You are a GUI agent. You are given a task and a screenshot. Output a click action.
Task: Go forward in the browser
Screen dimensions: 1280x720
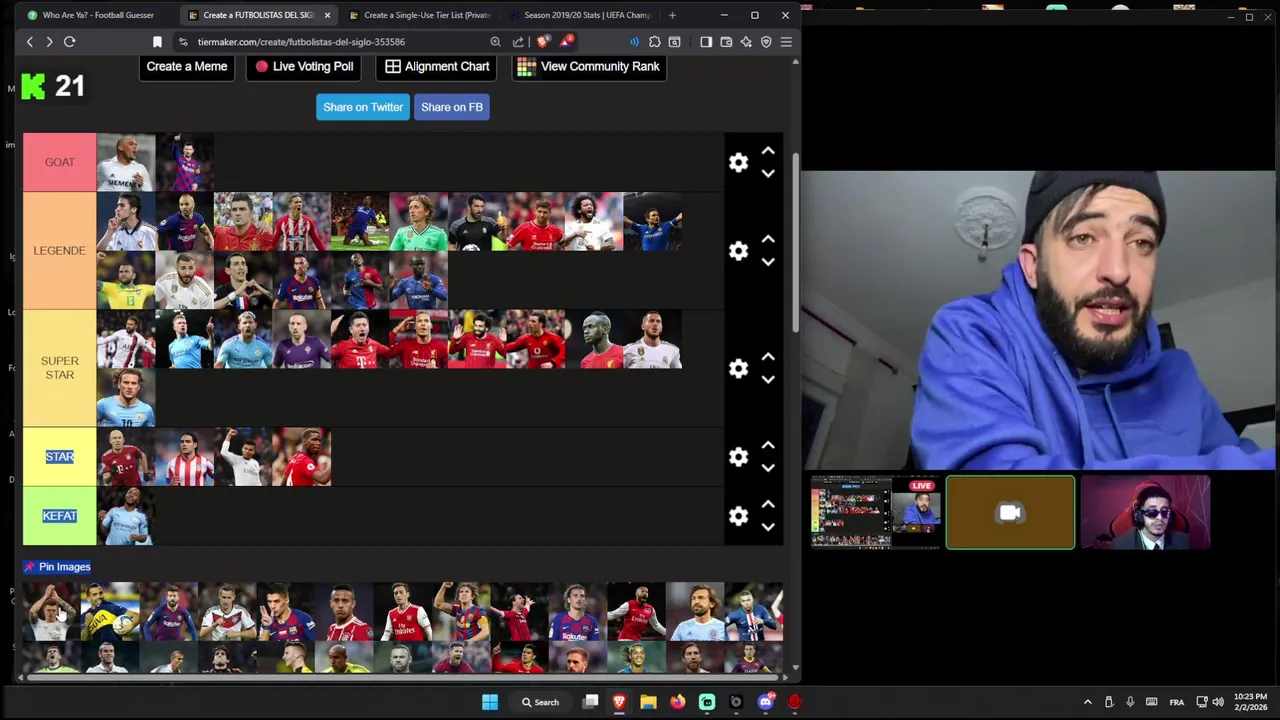pyautogui.click(x=49, y=42)
